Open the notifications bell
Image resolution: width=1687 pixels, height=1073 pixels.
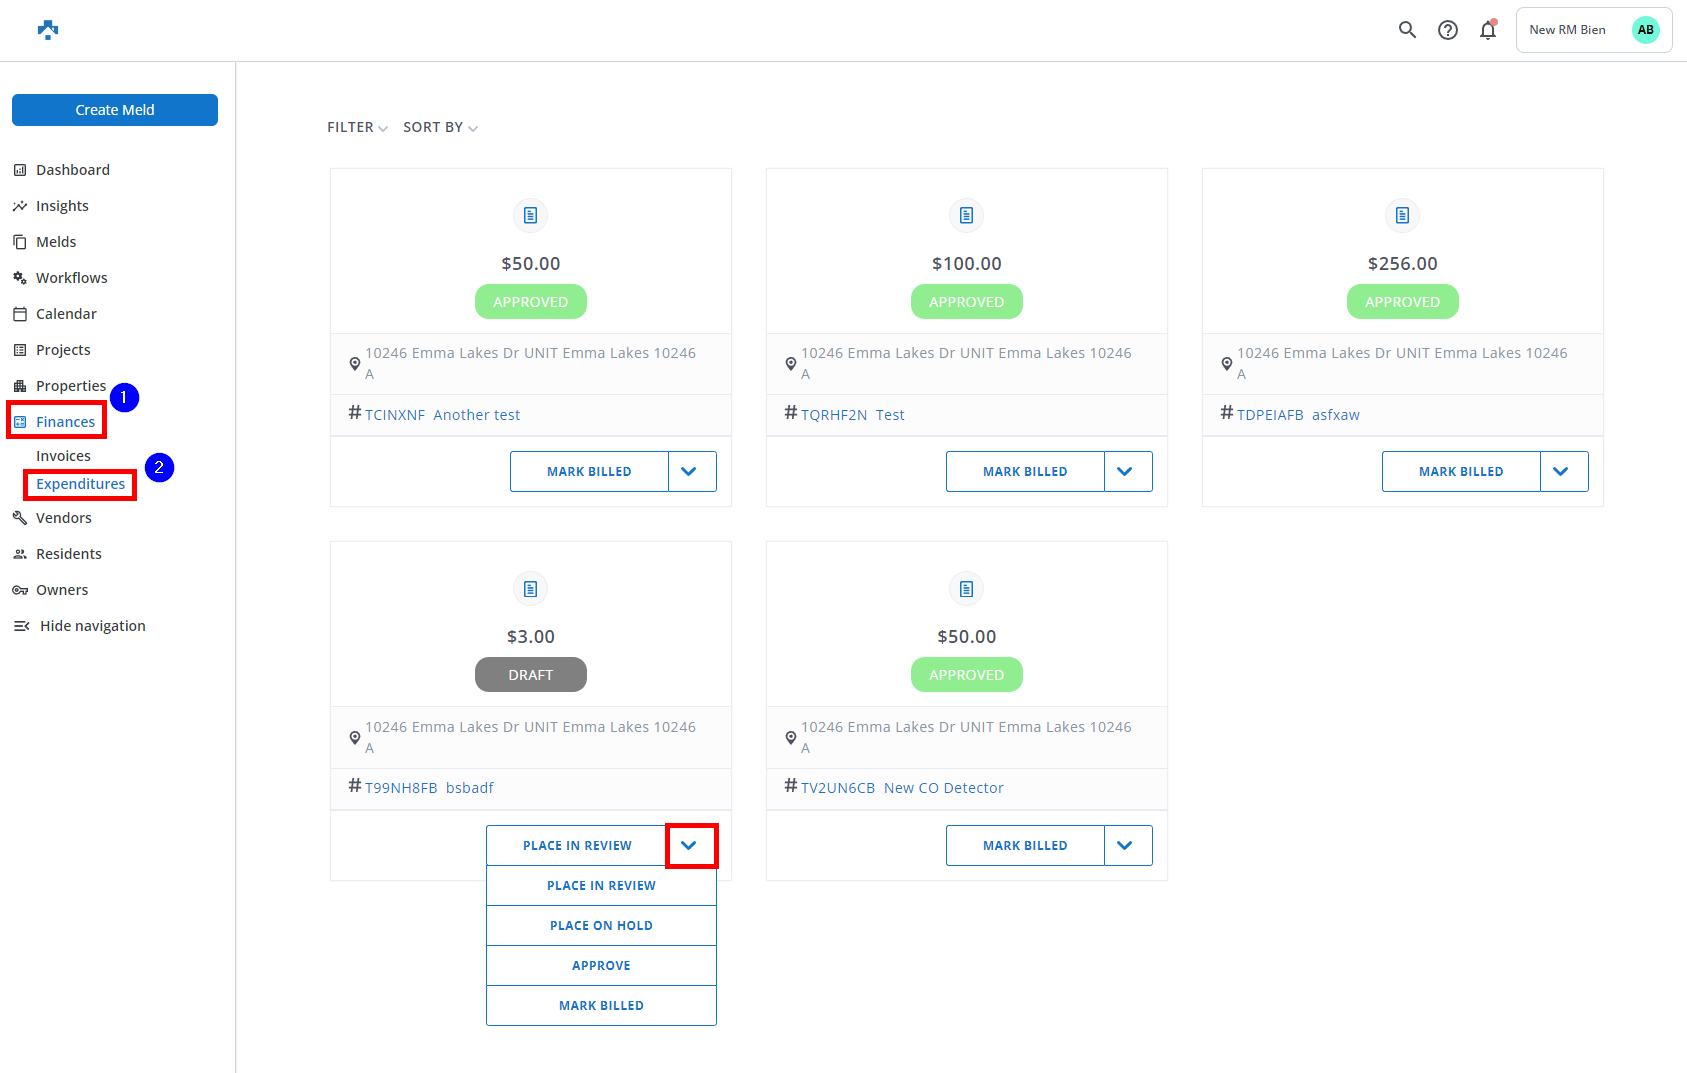(x=1488, y=30)
